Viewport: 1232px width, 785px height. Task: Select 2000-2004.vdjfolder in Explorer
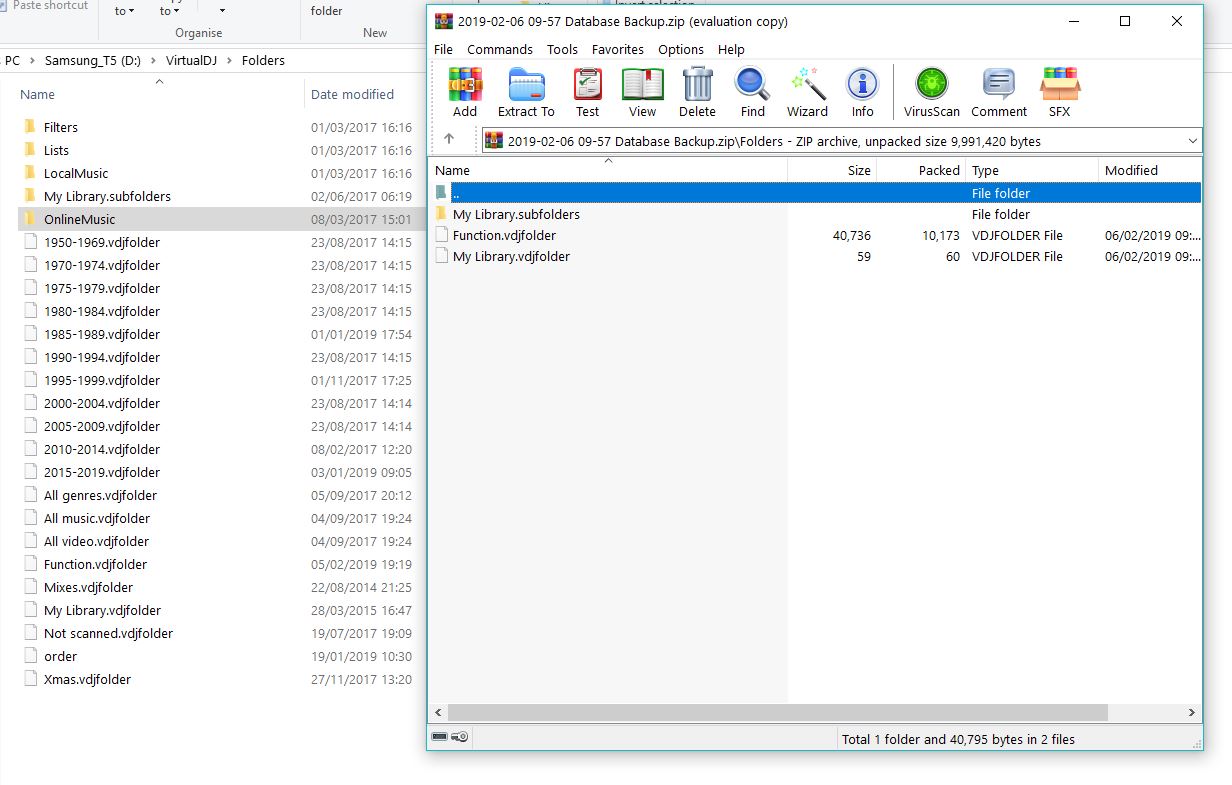point(102,403)
